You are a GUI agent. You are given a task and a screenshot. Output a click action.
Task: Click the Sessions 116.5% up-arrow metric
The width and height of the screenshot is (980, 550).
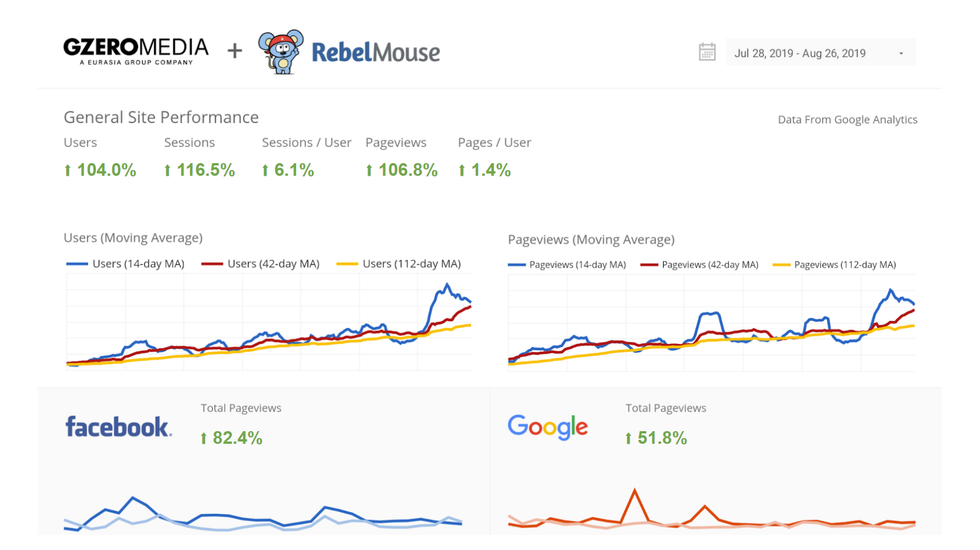(200, 170)
